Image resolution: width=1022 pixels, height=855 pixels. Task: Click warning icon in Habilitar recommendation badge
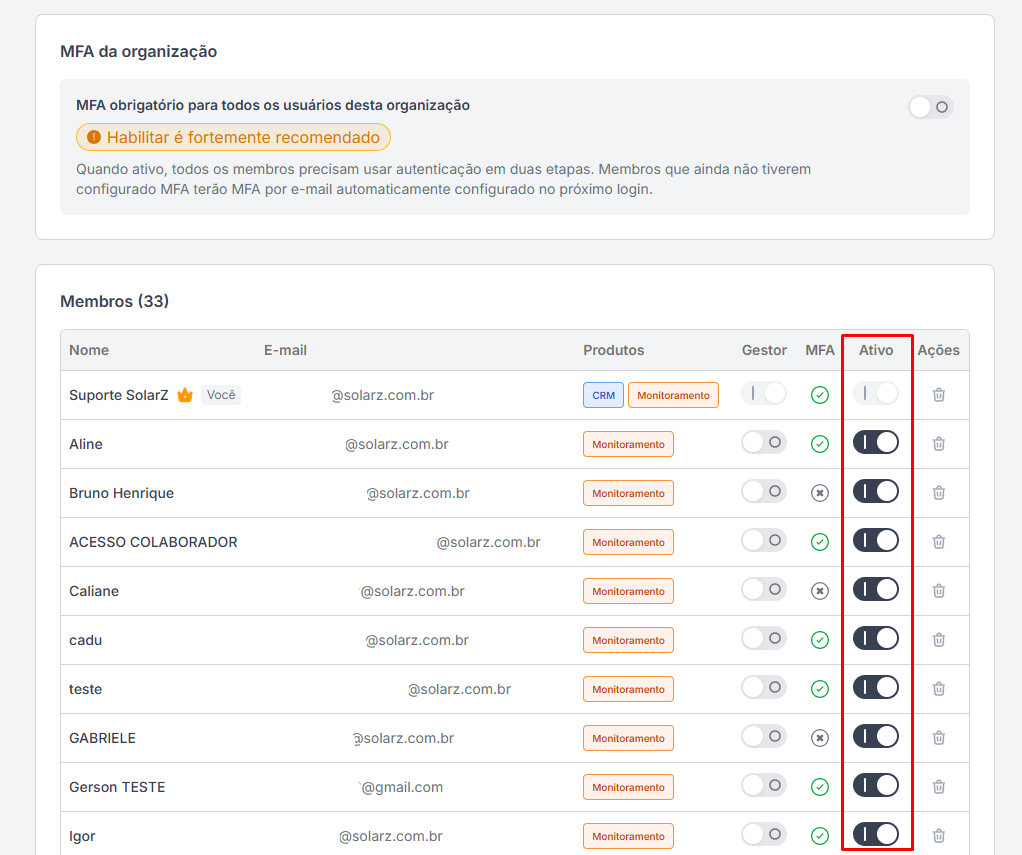coord(94,137)
